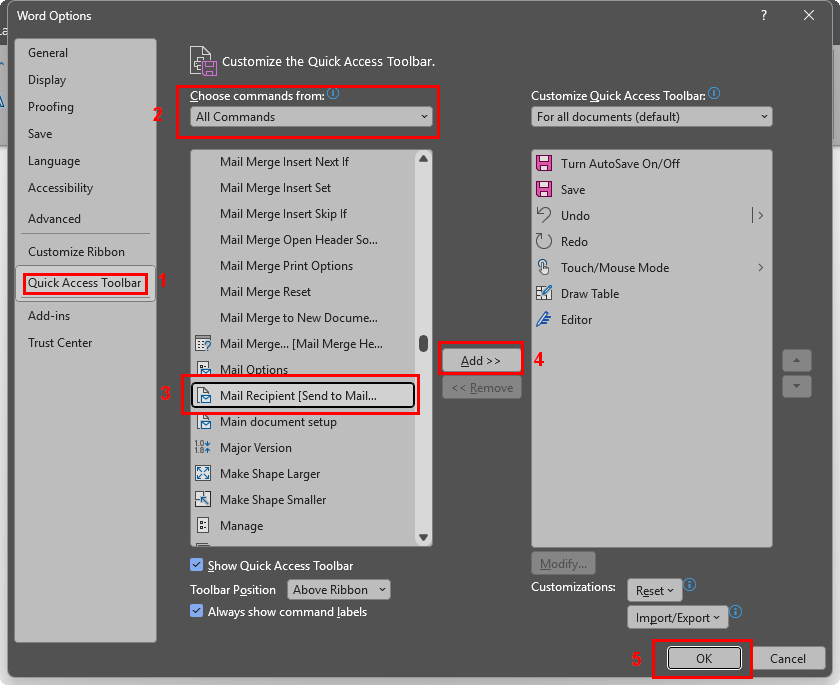Click the help question mark in title bar
This screenshot has height=685, width=840.
[x=764, y=15]
